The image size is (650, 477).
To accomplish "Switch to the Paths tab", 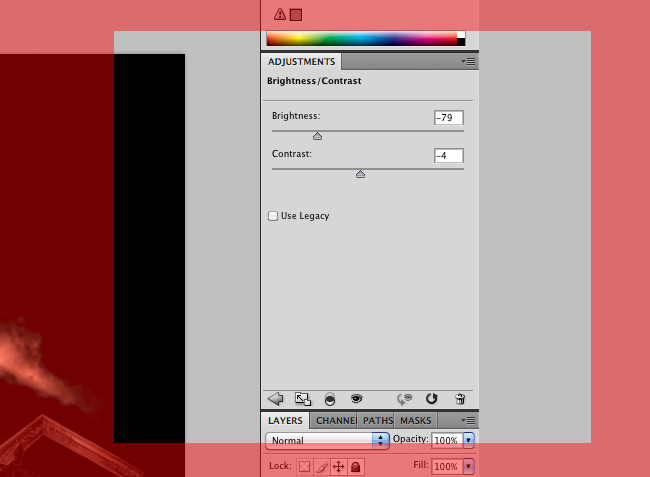I will coord(377,421).
